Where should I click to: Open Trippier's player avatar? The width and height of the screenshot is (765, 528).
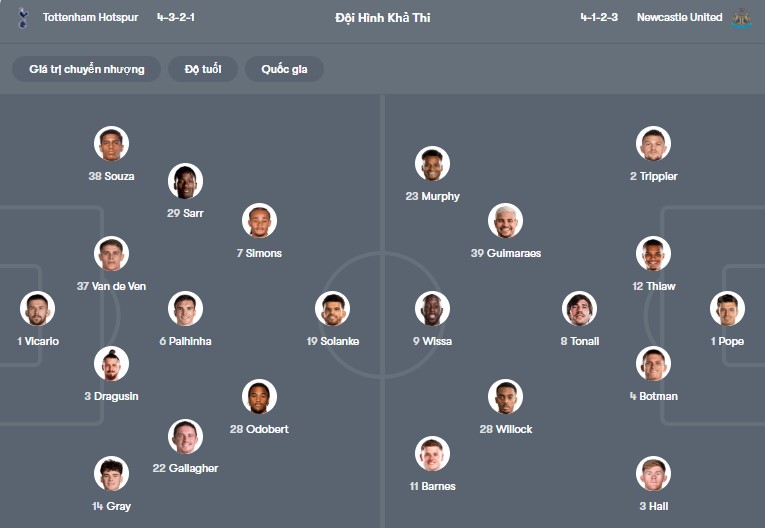tap(653, 144)
